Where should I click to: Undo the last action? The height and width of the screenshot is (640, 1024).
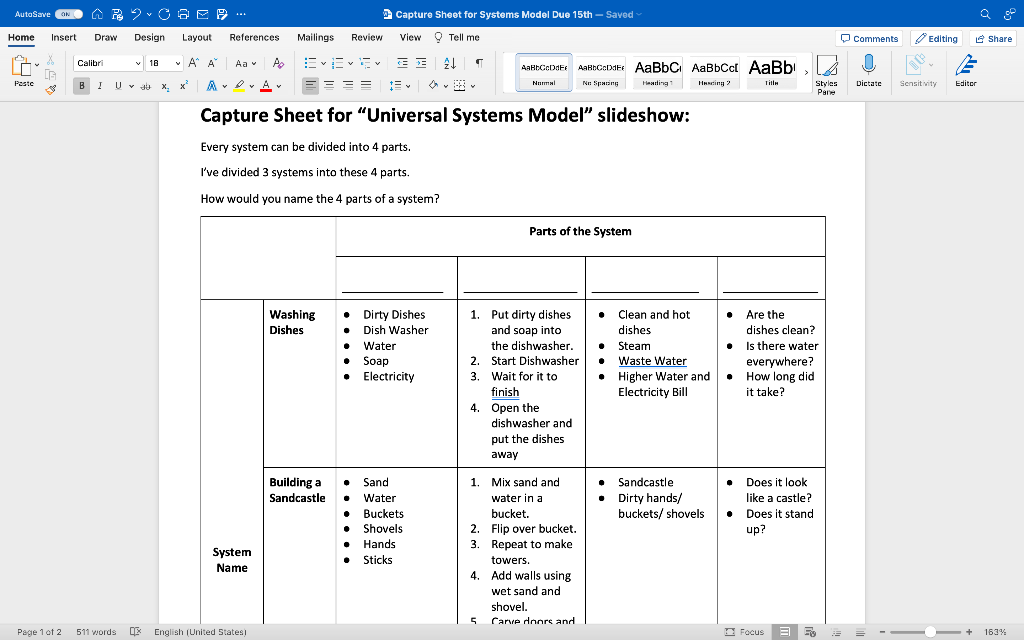[136, 14]
